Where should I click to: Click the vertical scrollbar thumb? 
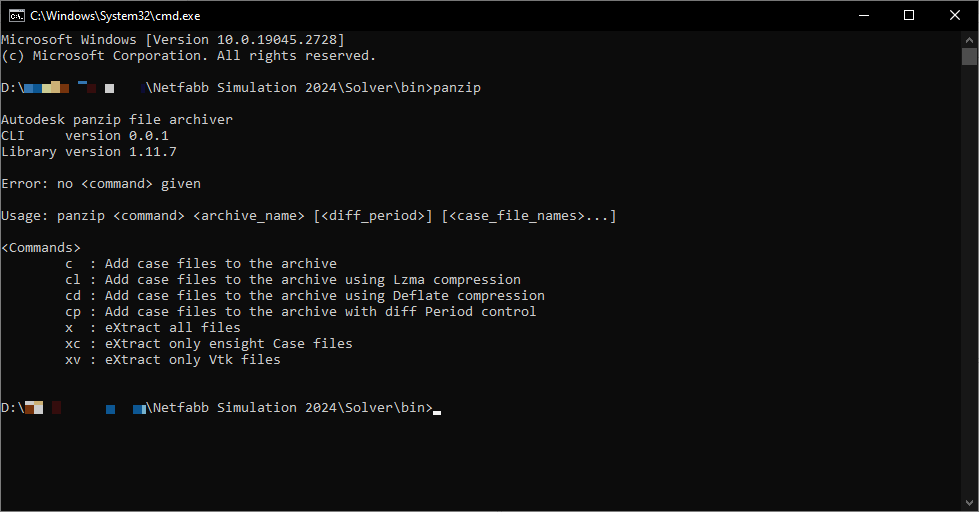point(969,56)
